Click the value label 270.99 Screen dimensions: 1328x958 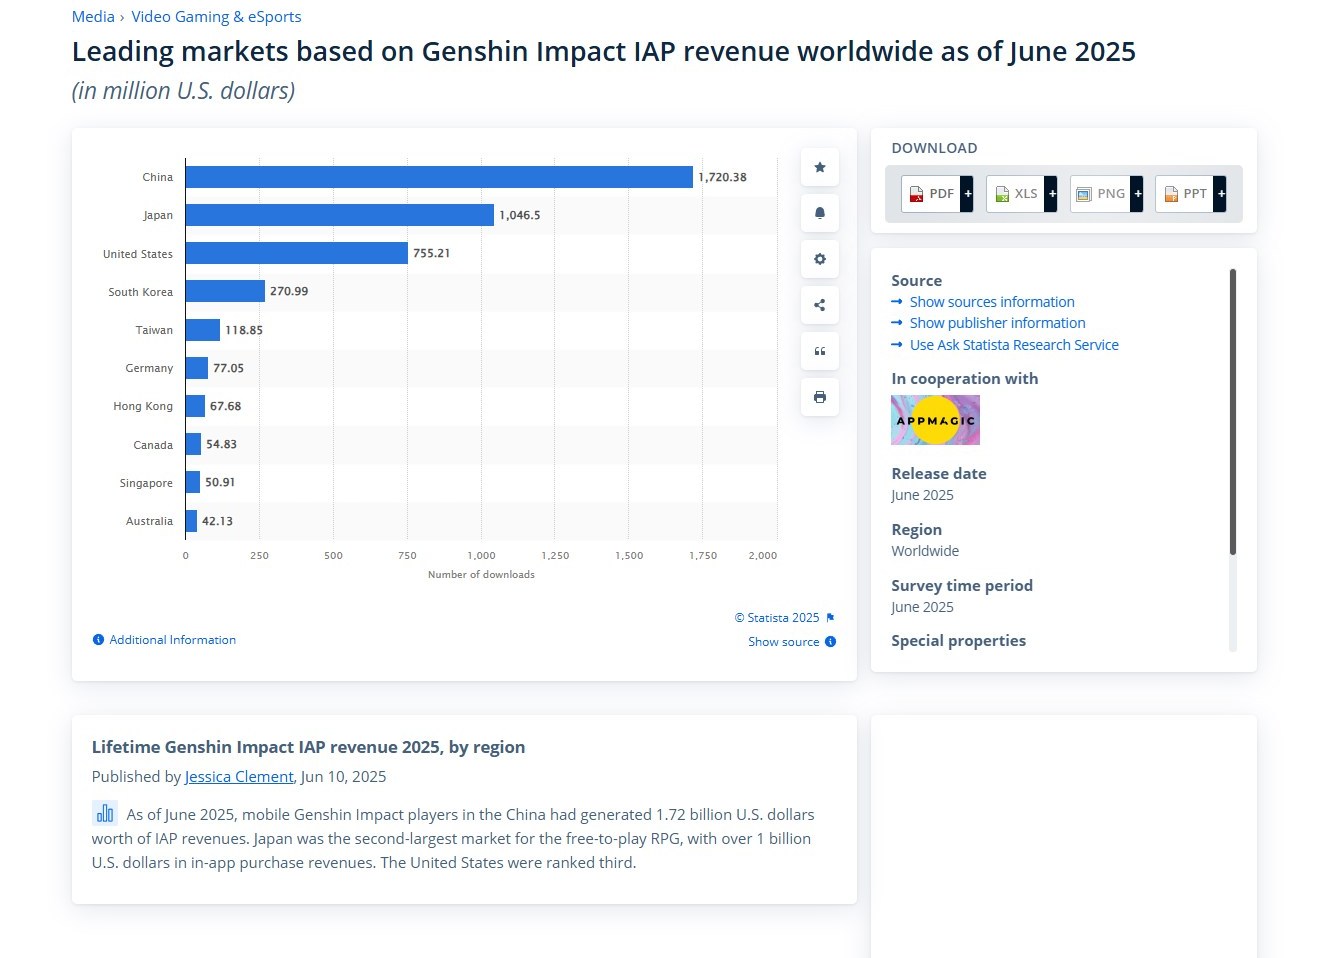tap(289, 291)
